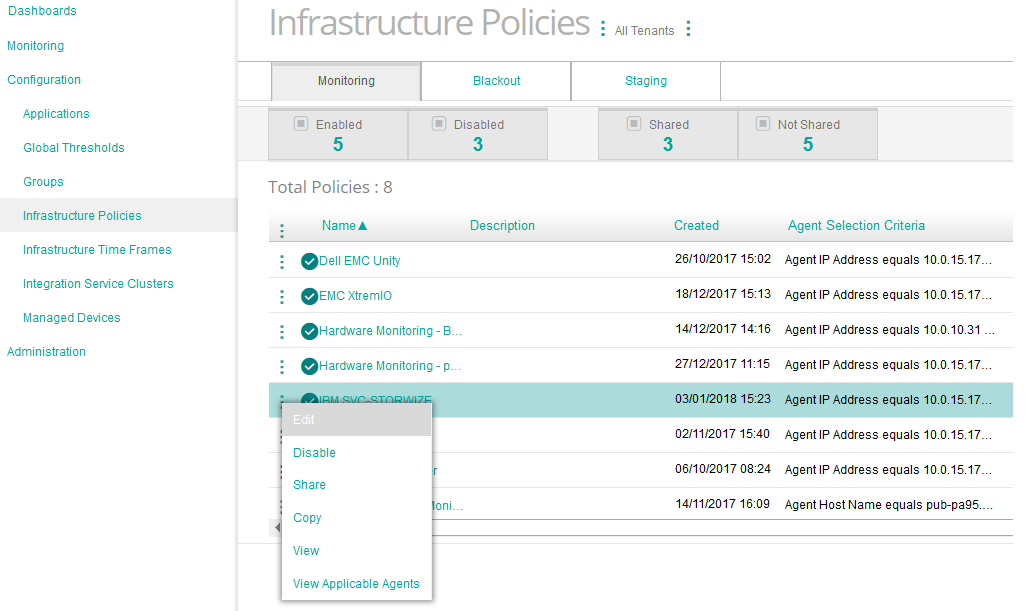The image size is (1030, 611).
Task: Open the action menu for Hardware Monitoring - B...
Action: coord(281,331)
